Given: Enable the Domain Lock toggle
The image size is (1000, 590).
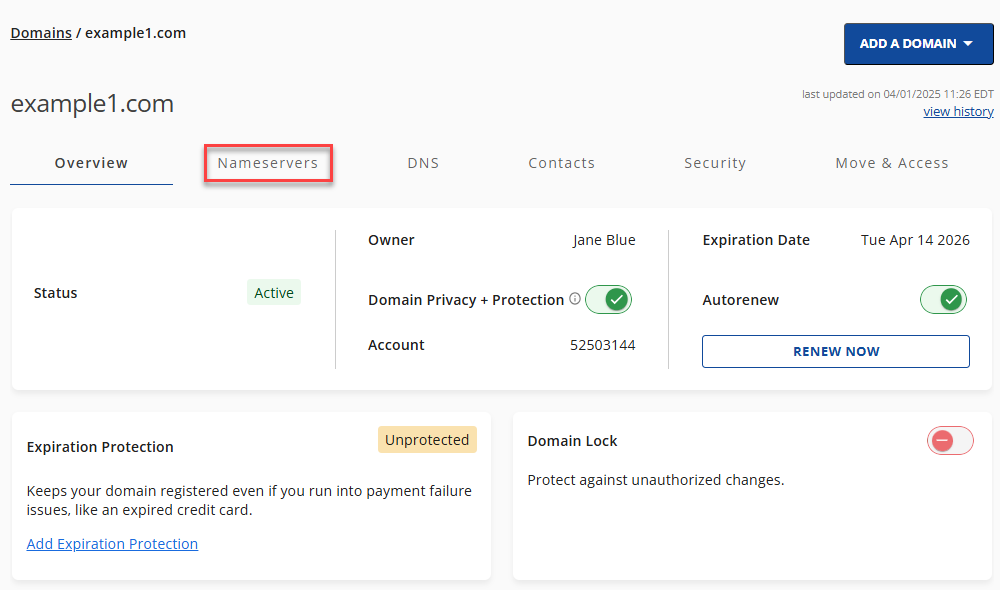Looking at the screenshot, I should pyautogui.click(x=949, y=441).
